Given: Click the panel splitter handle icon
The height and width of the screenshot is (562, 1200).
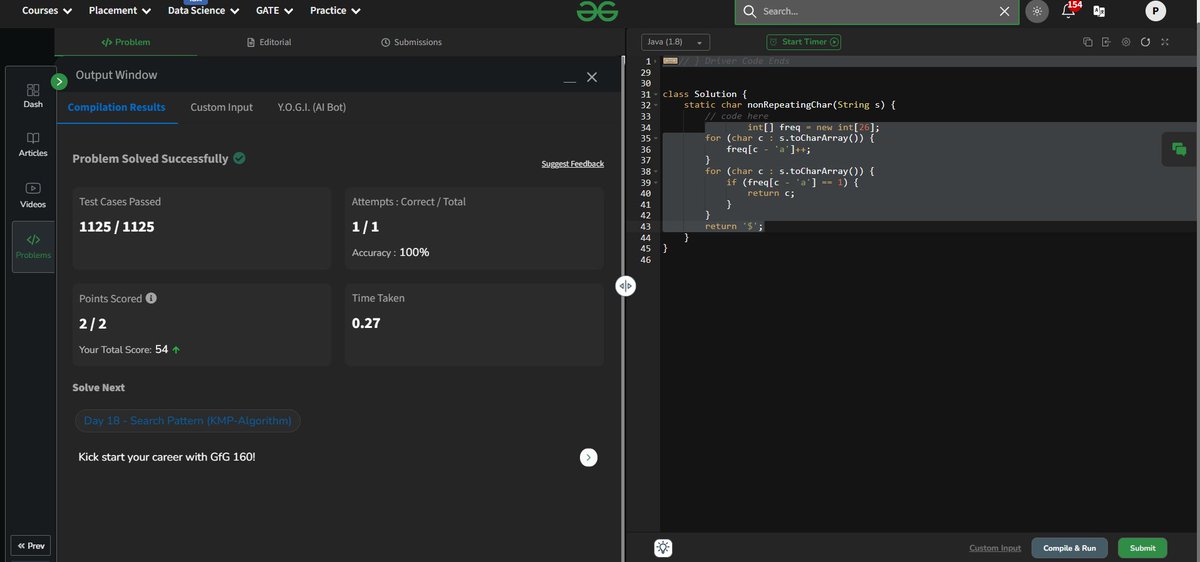Looking at the screenshot, I should (625, 286).
